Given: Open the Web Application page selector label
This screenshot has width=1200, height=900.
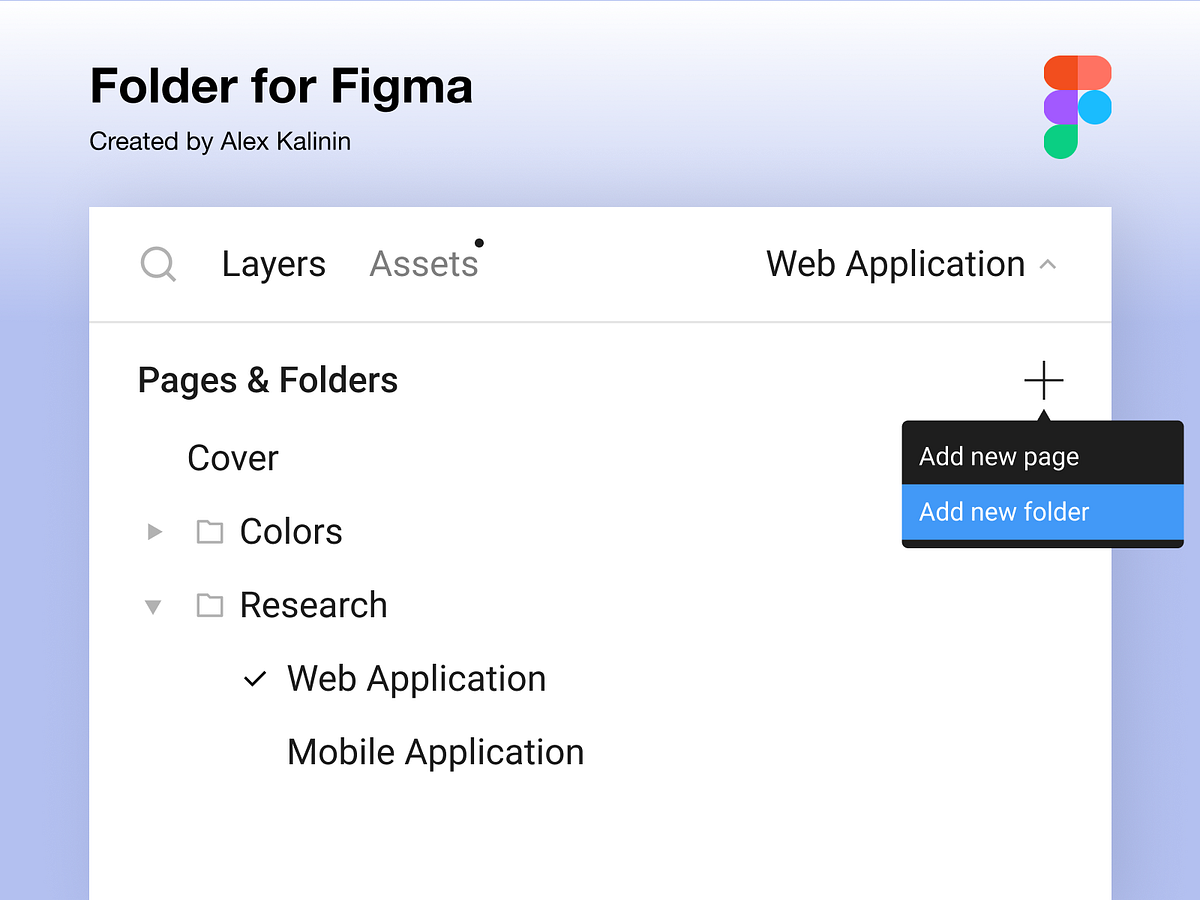Looking at the screenshot, I should coord(896,264).
